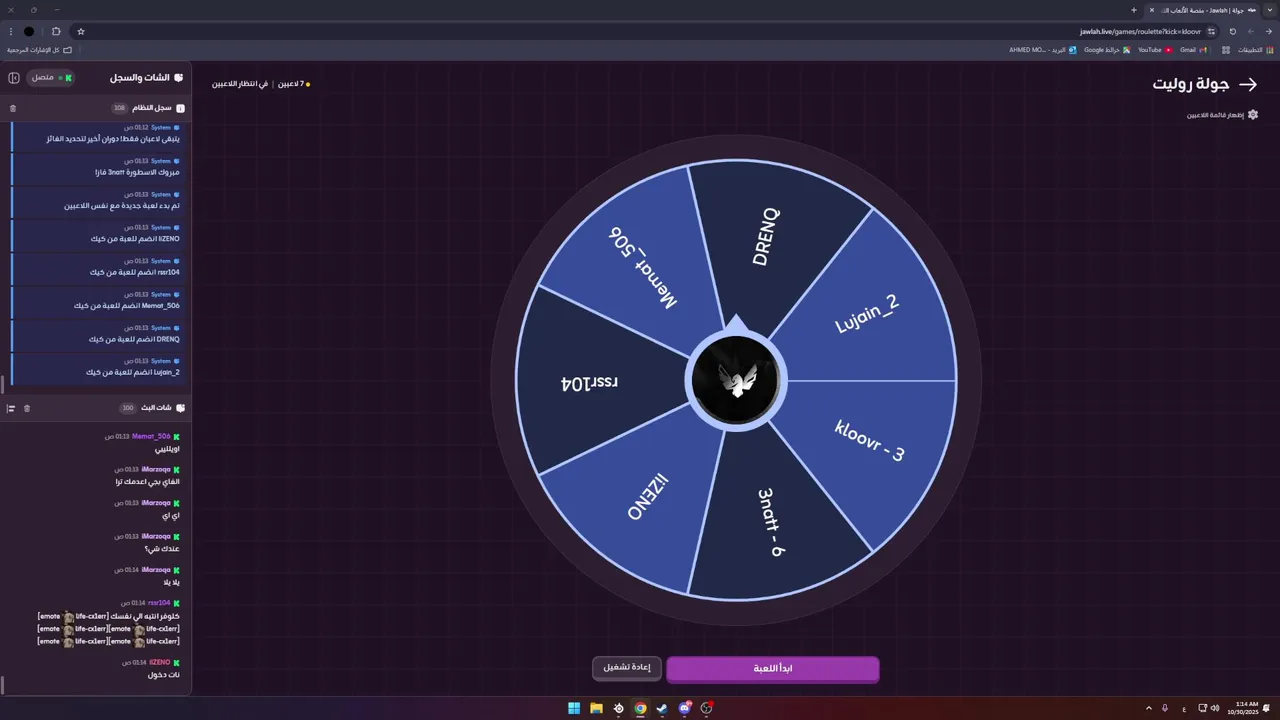Clear stream chat using its trash icon
Viewport: 1280px width, 720px height.
(x=27, y=408)
